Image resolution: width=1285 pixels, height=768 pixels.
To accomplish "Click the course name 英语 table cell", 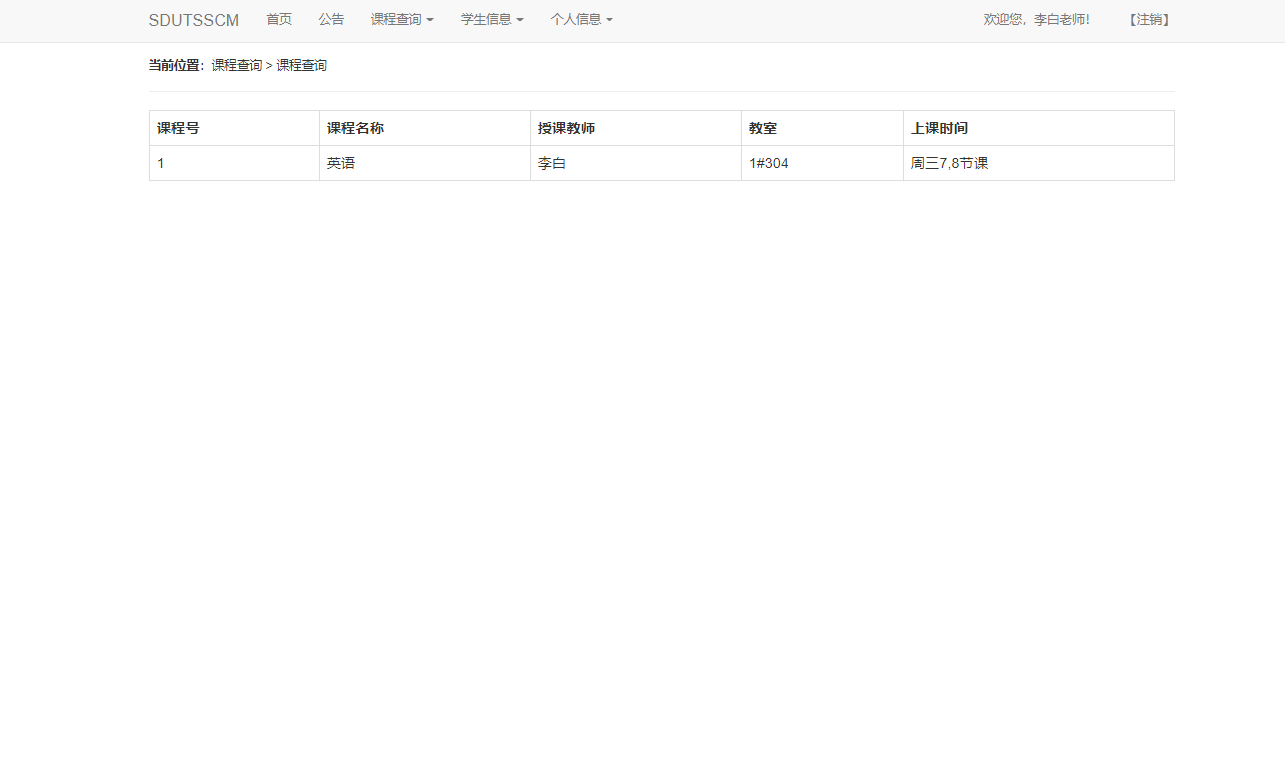I will pyautogui.click(x=340, y=162).
